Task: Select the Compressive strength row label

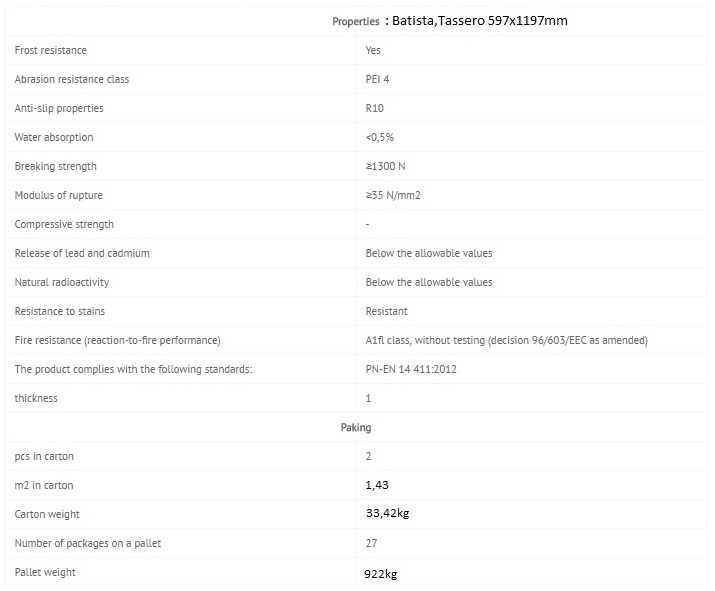Action: [x=64, y=224]
